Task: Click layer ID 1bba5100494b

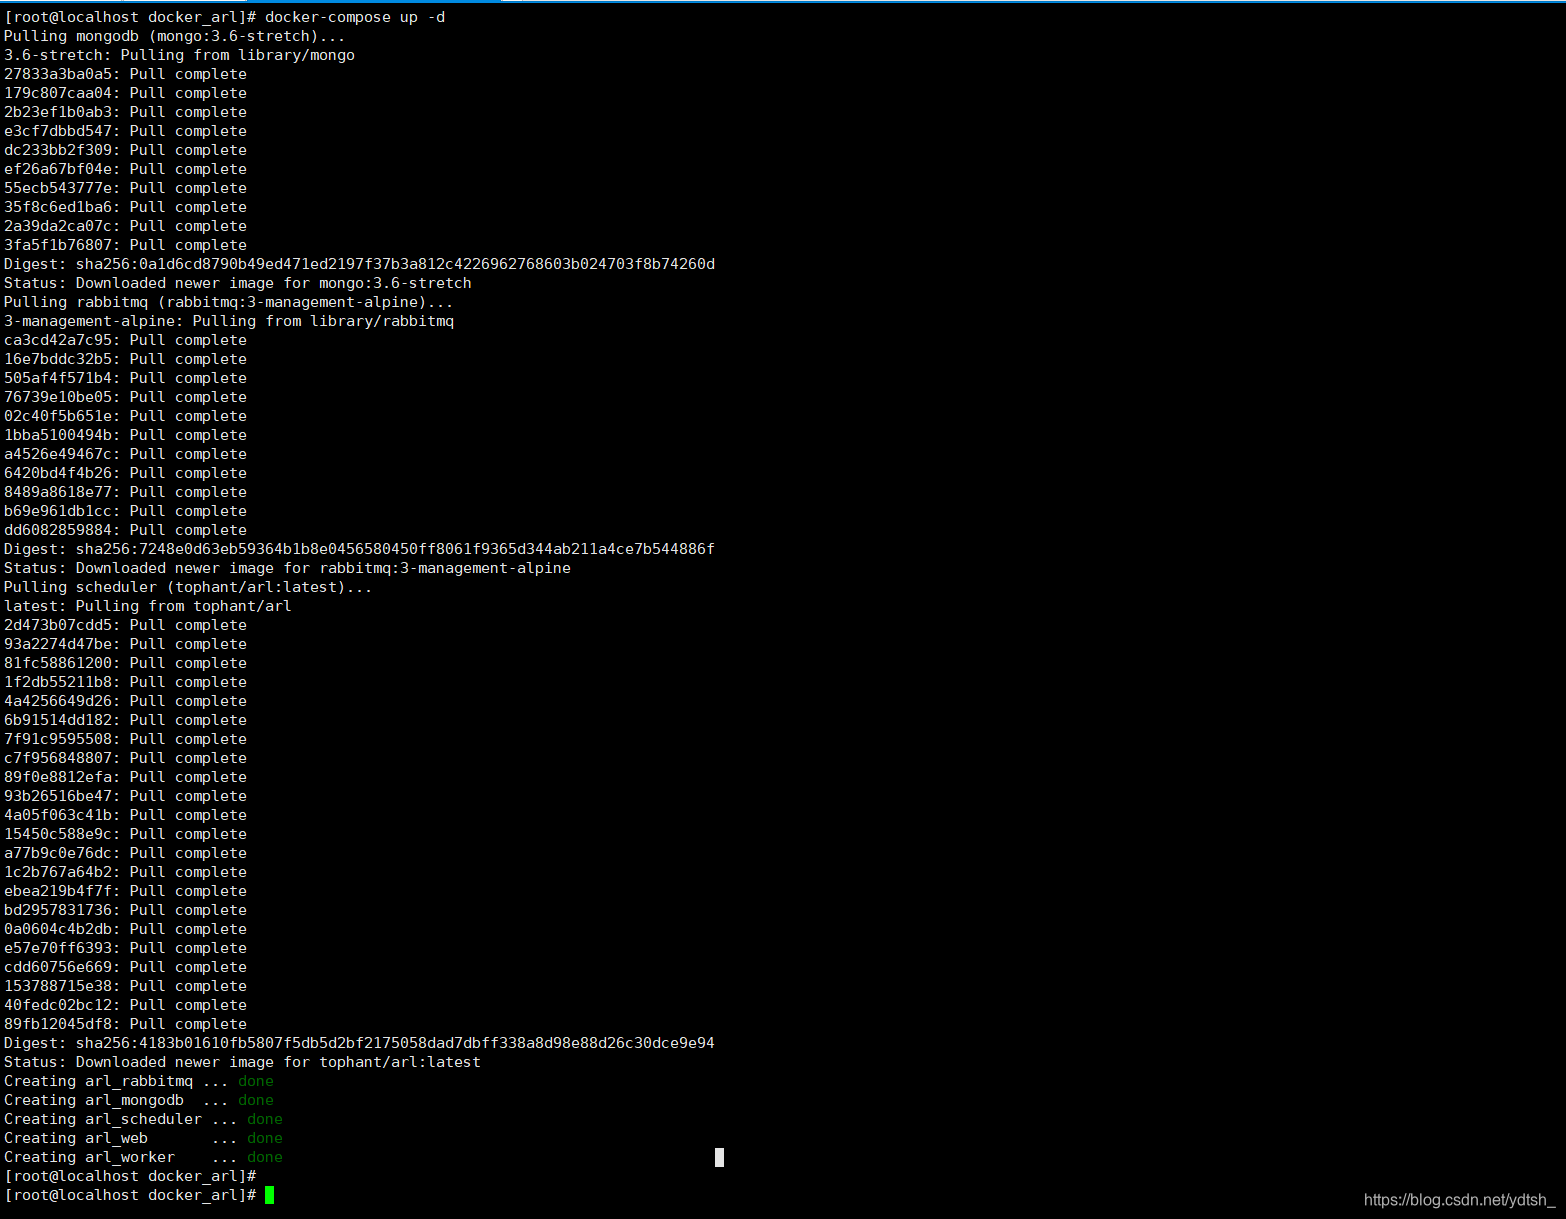Action: click(x=58, y=435)
